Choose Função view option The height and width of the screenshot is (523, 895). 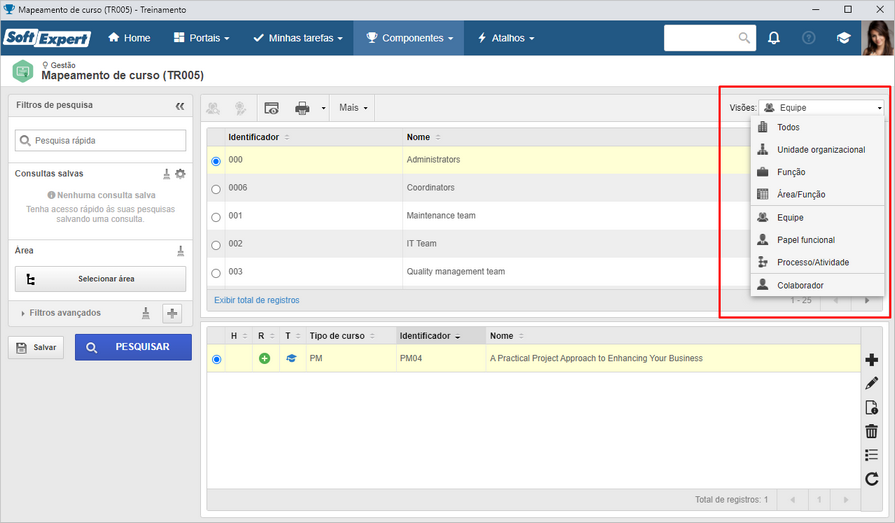817,172
